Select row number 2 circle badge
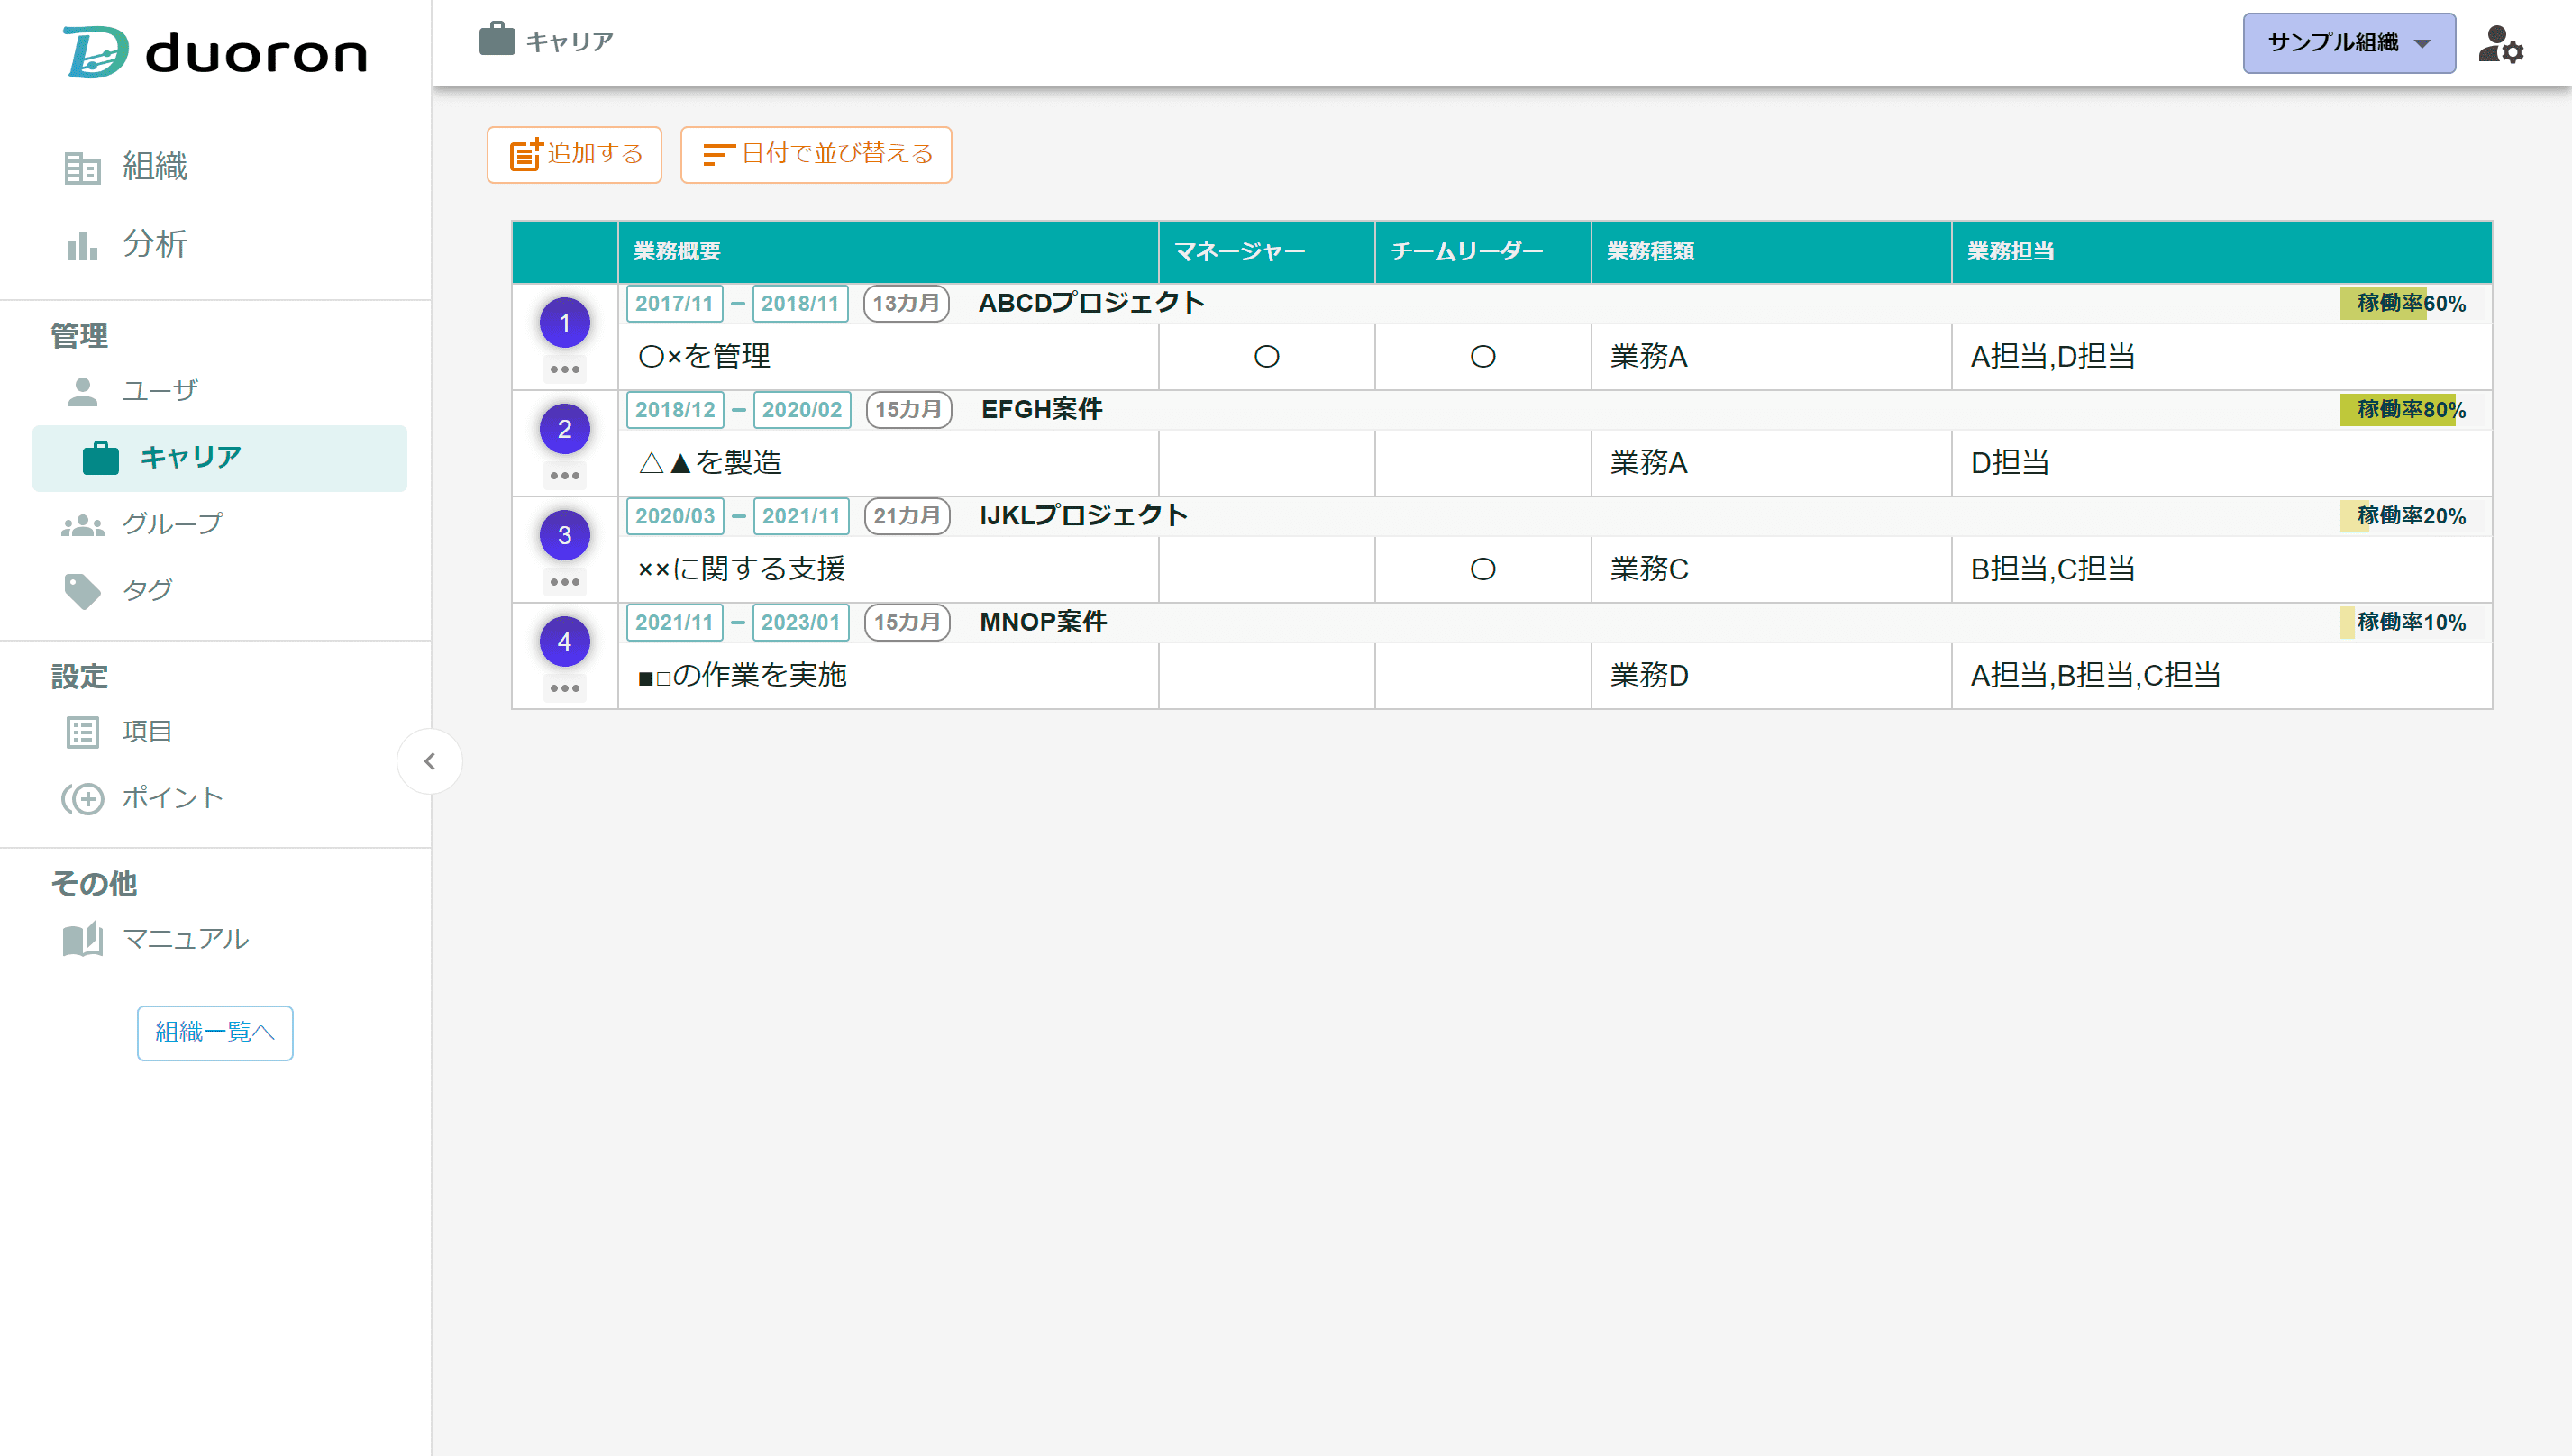2572x1456 pixels. pyautogui.click(x=565, y=428)
